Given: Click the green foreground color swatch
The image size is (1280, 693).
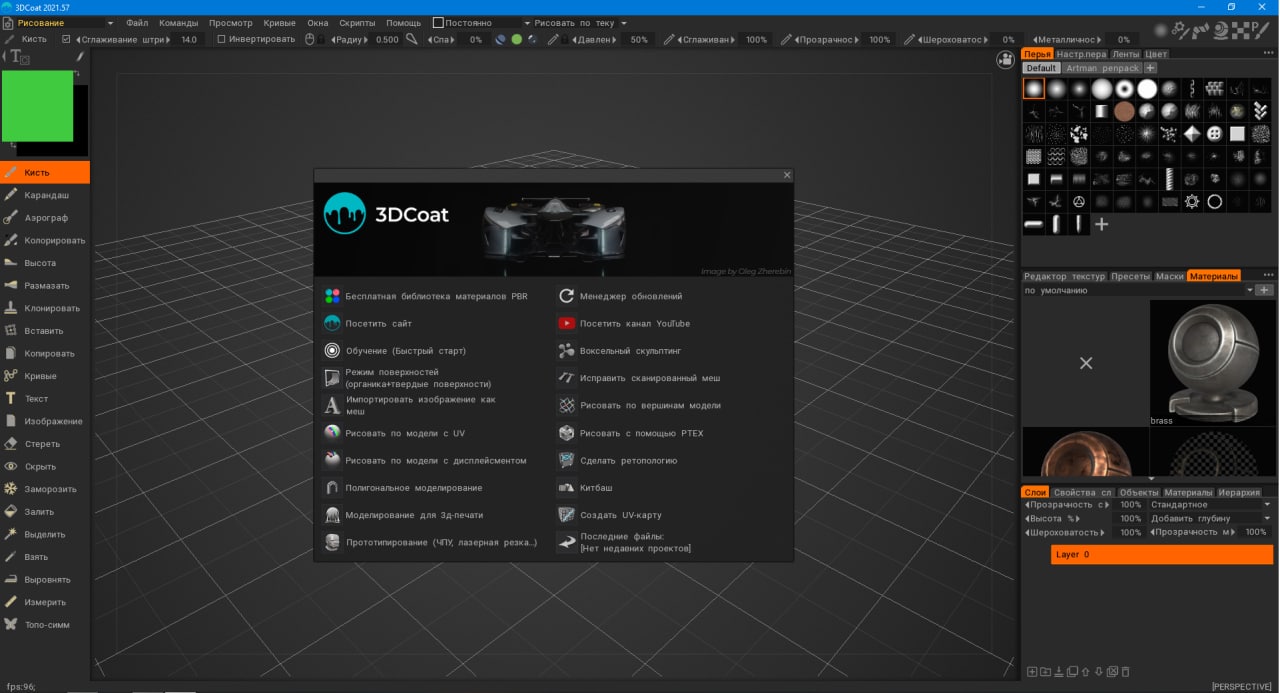Looking at the screenshot, I should click(37, 106).
